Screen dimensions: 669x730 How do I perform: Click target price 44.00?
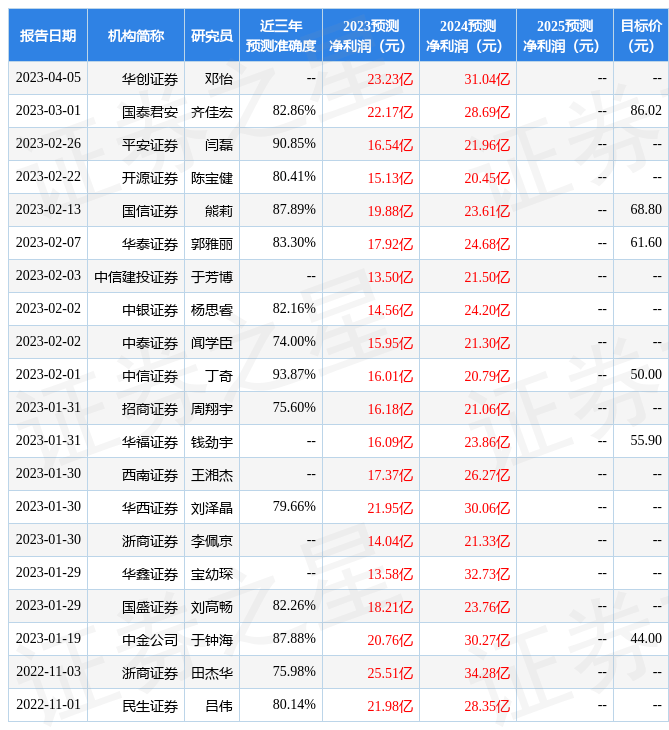click(646, 639)
